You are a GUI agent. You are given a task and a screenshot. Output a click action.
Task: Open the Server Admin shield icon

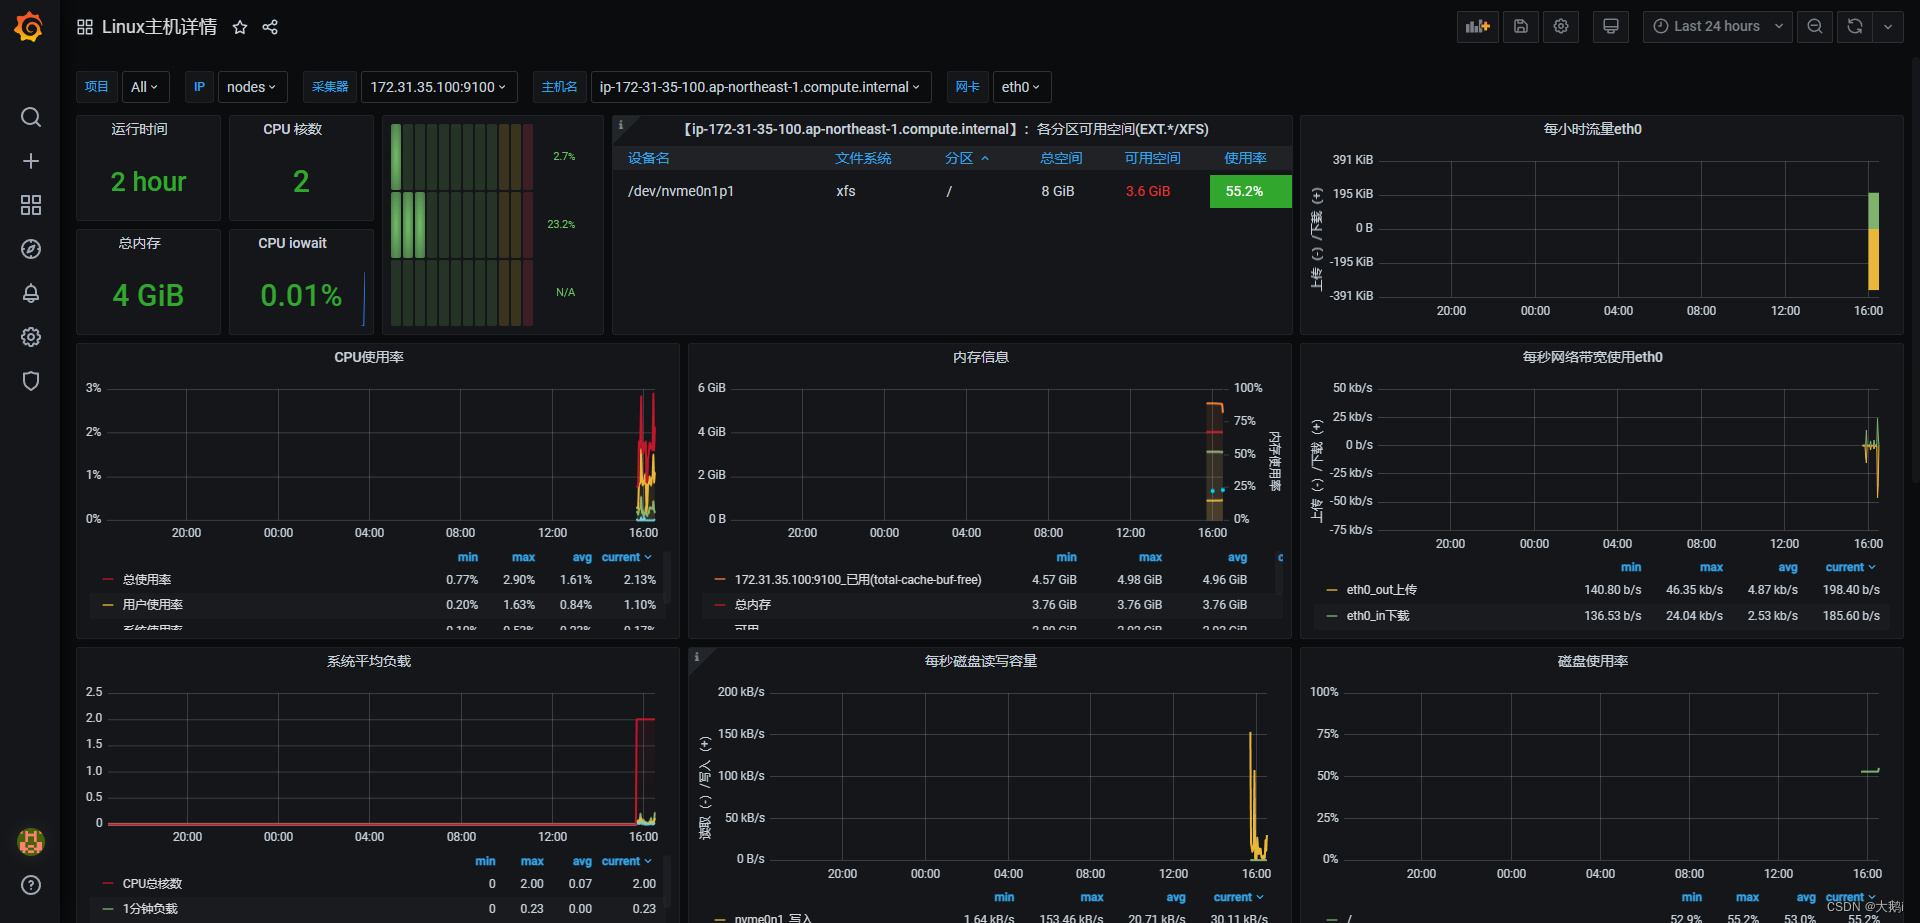pos(31,381)
